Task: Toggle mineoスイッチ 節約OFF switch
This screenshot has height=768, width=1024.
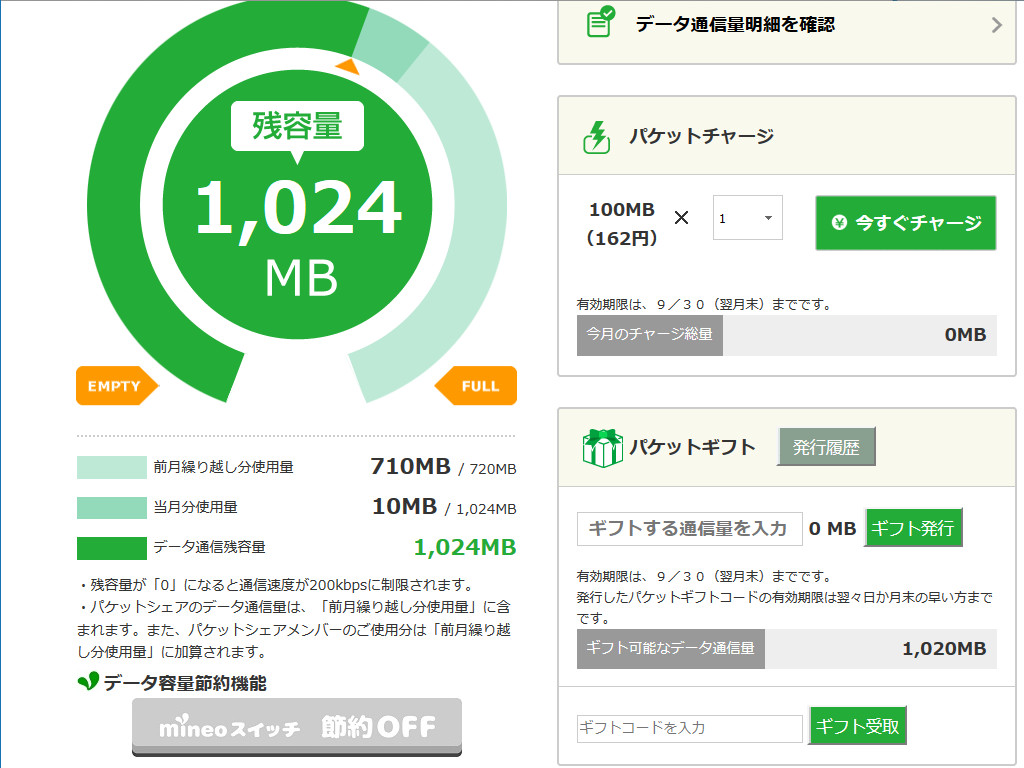Action: 297,727
